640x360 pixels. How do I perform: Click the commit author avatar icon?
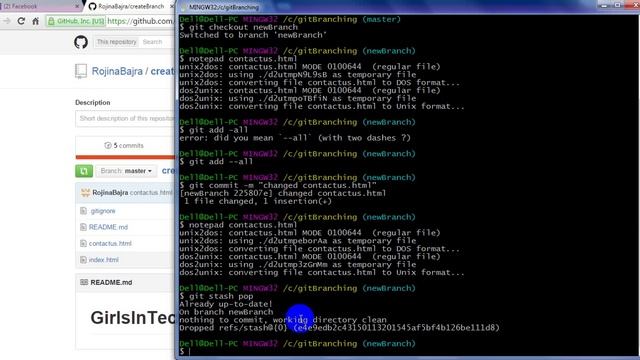coord(85,193)
